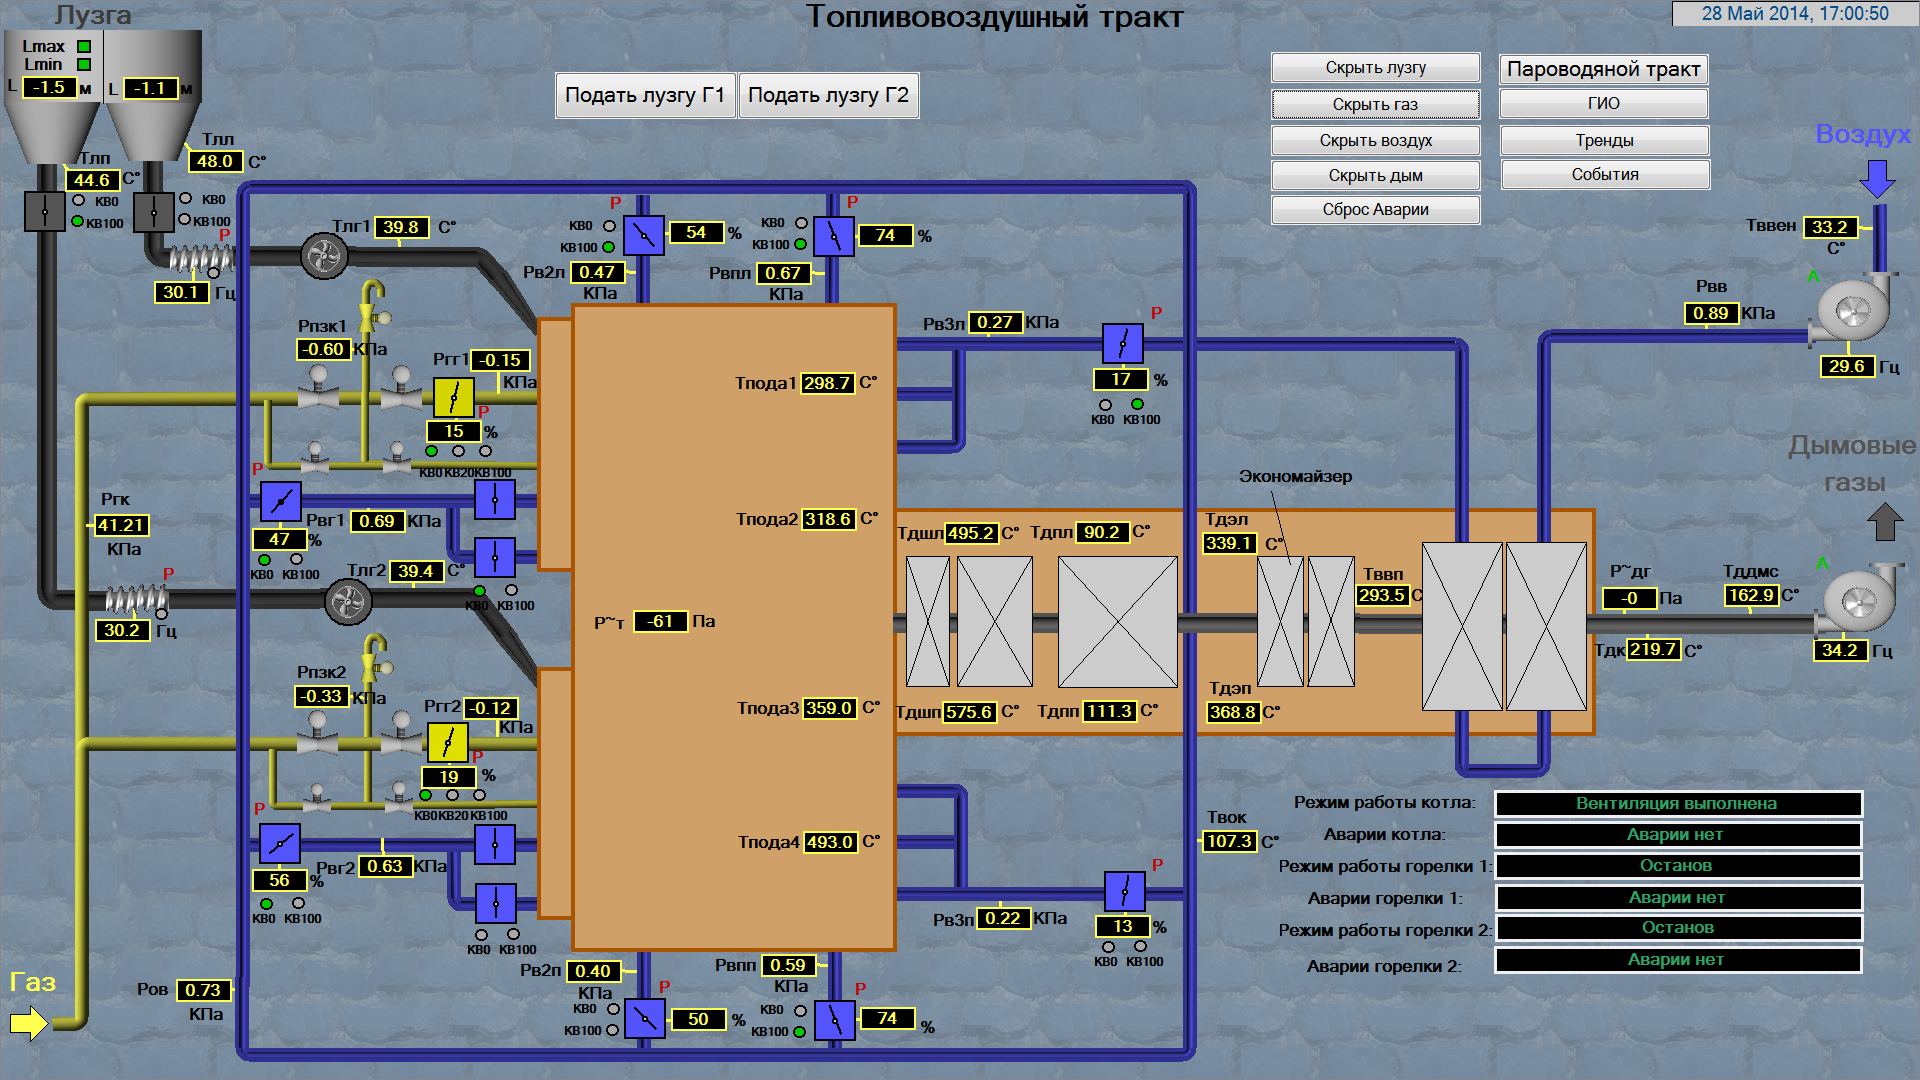This screenshot has width=1920, height=1080.
Task: Click the left husk bunker gate valve
Action: point(44,211)
